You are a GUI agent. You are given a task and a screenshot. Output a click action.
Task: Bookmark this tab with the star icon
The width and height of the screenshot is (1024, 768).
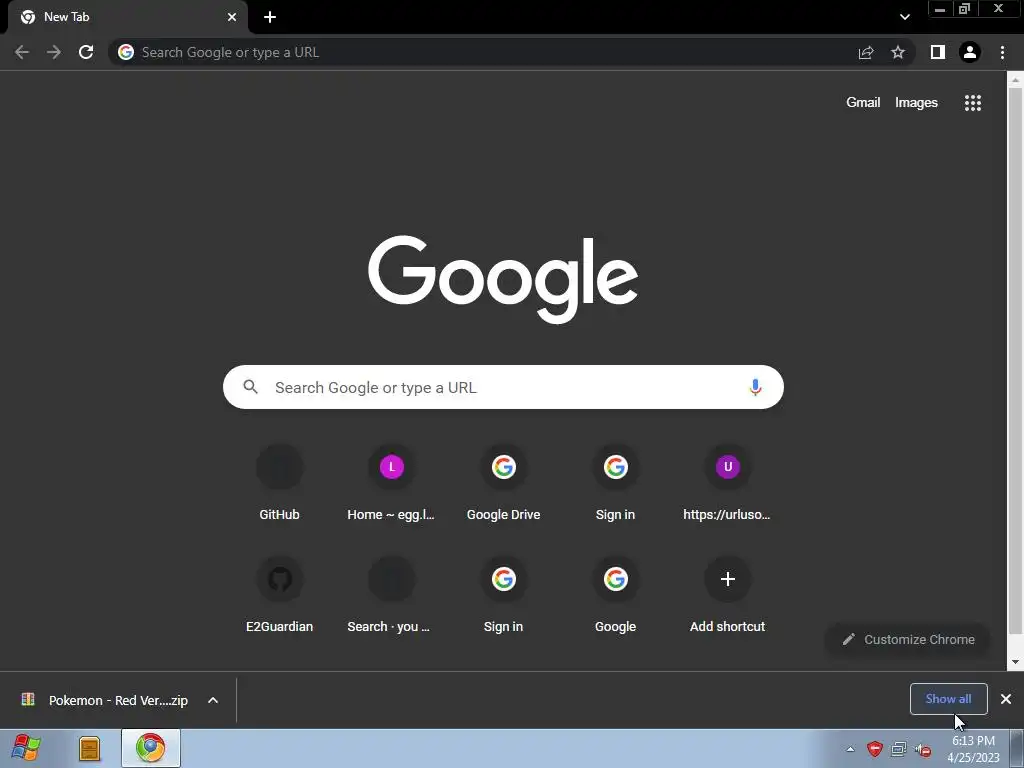(898, 52)
